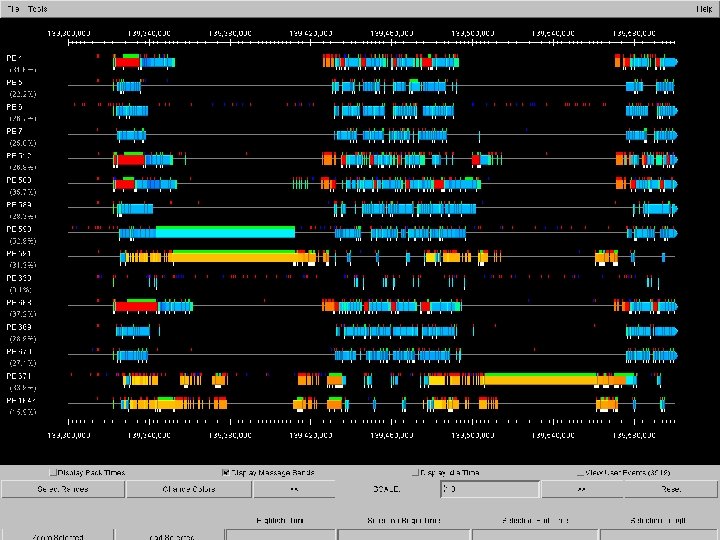Click the SCALE label

tap(387, 489)
